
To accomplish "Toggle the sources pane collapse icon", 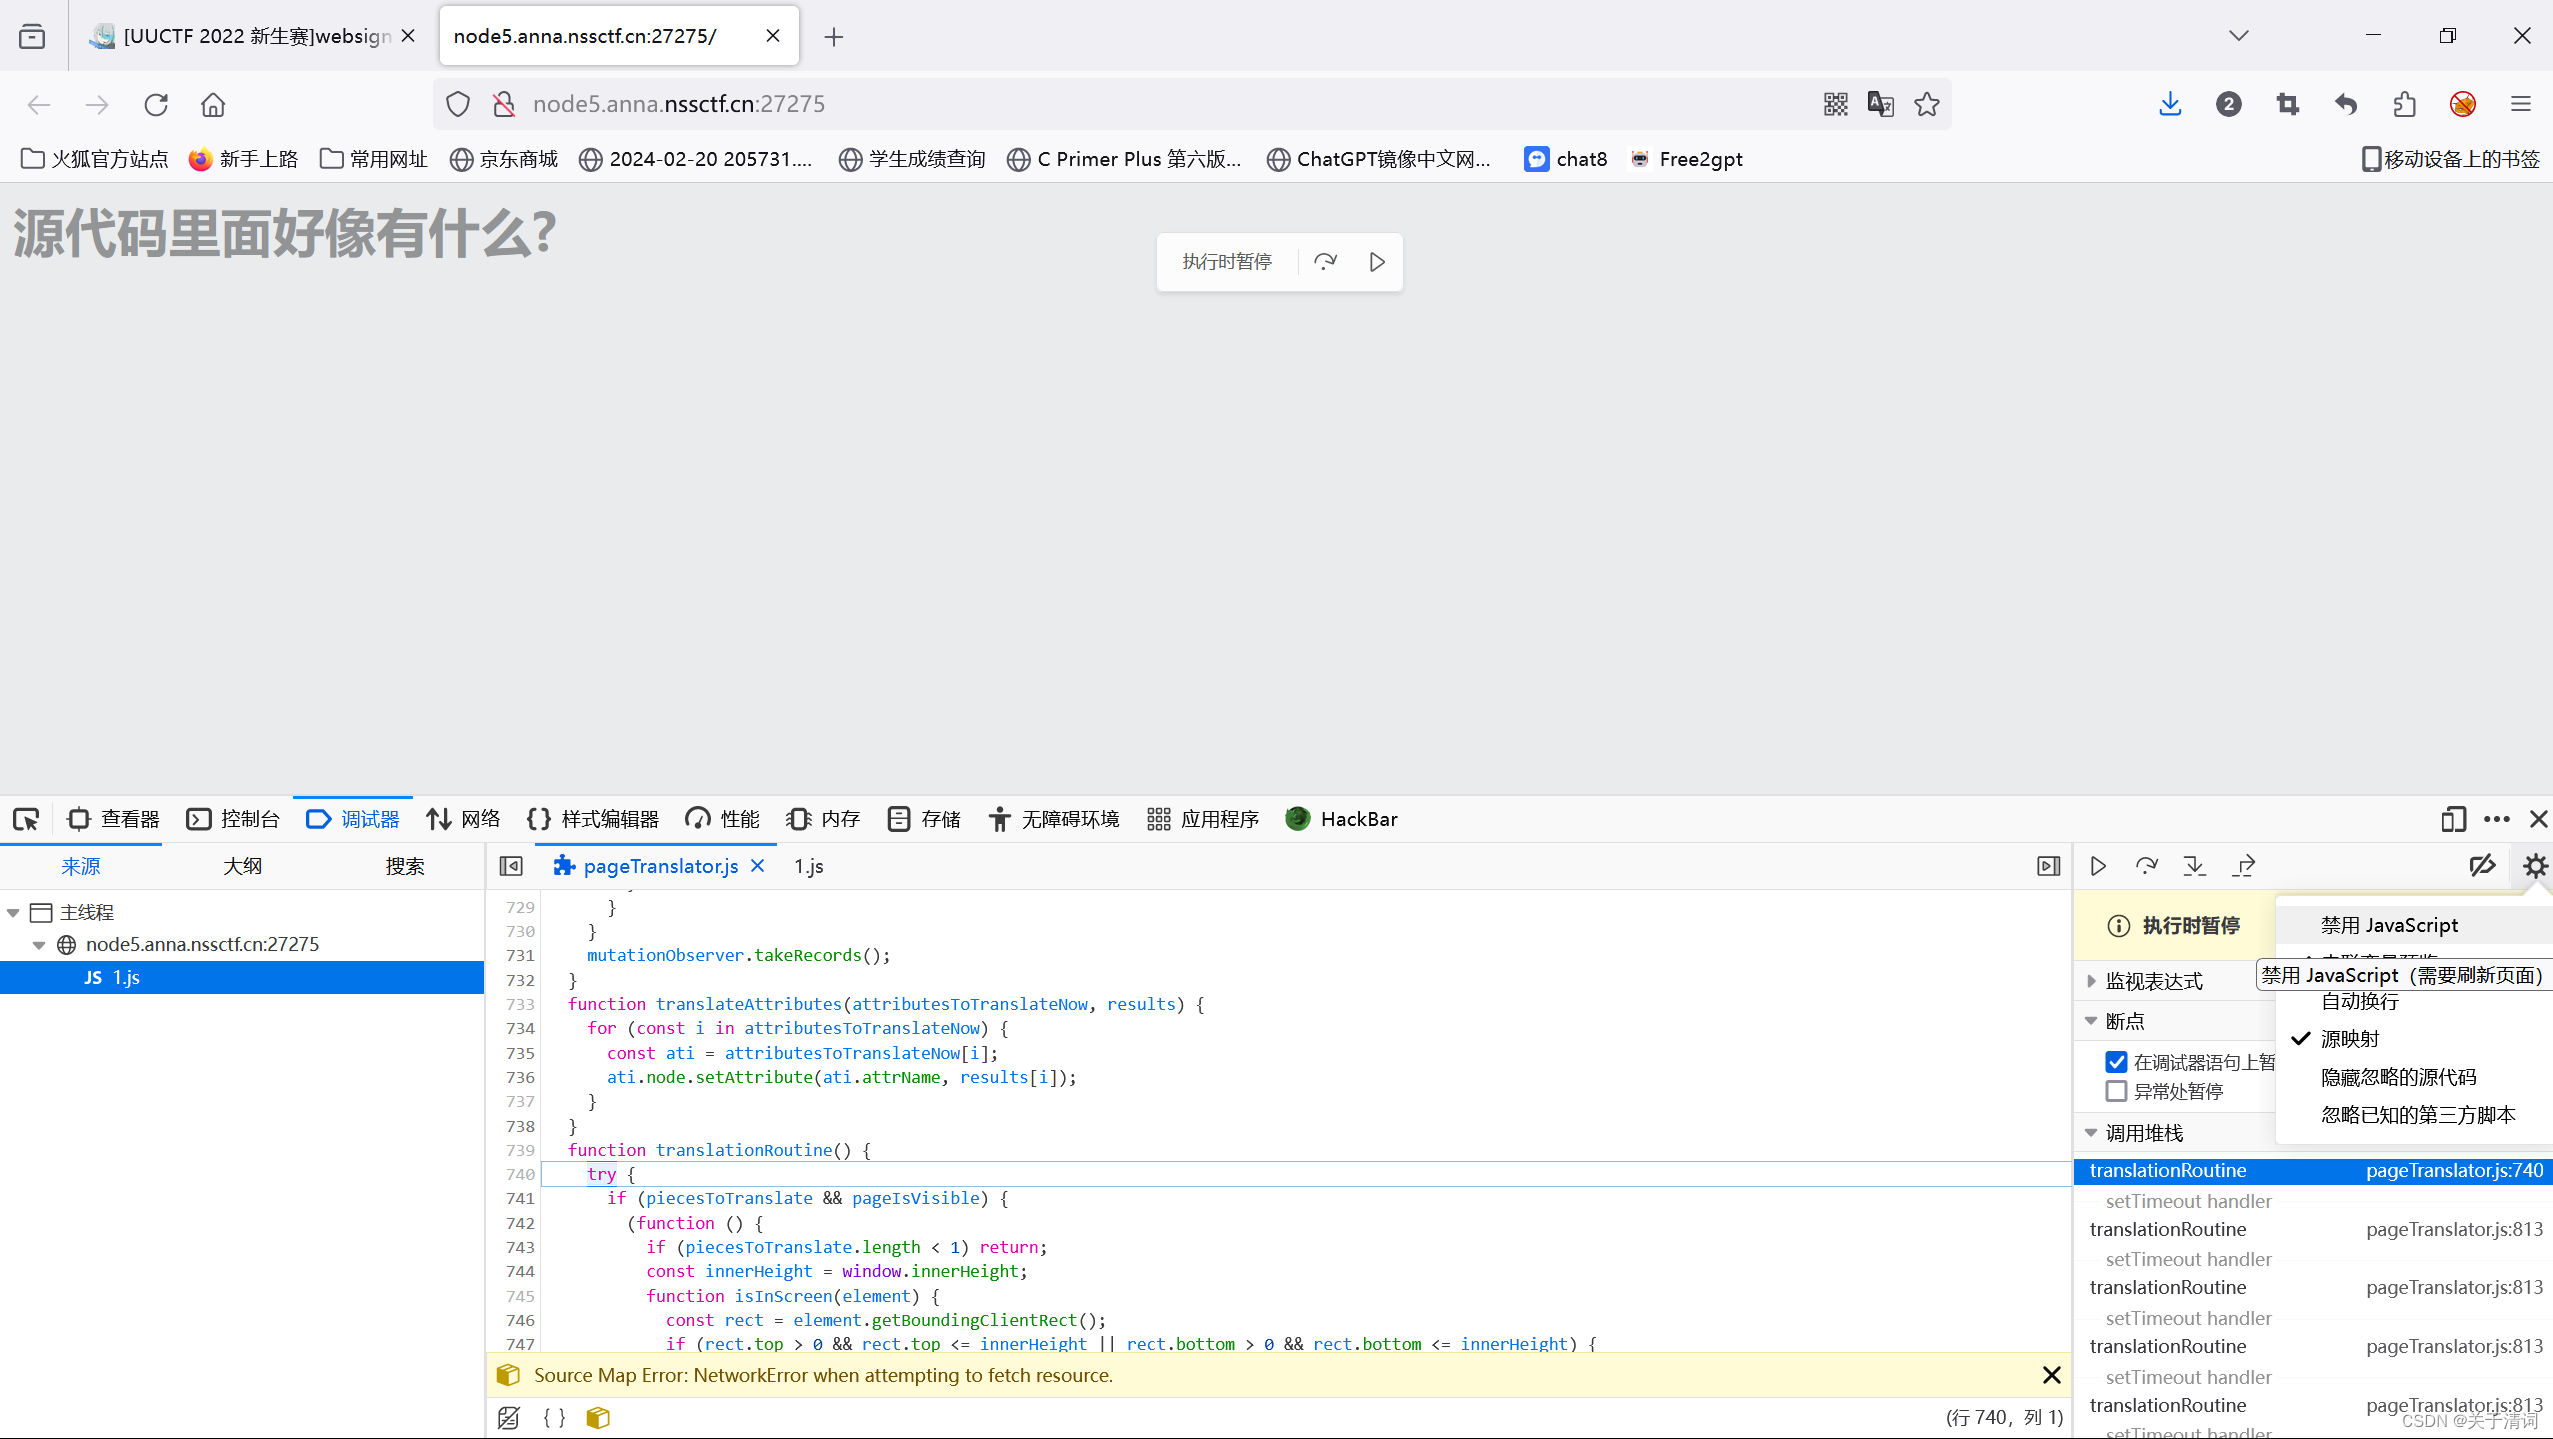I will point(511,866).
